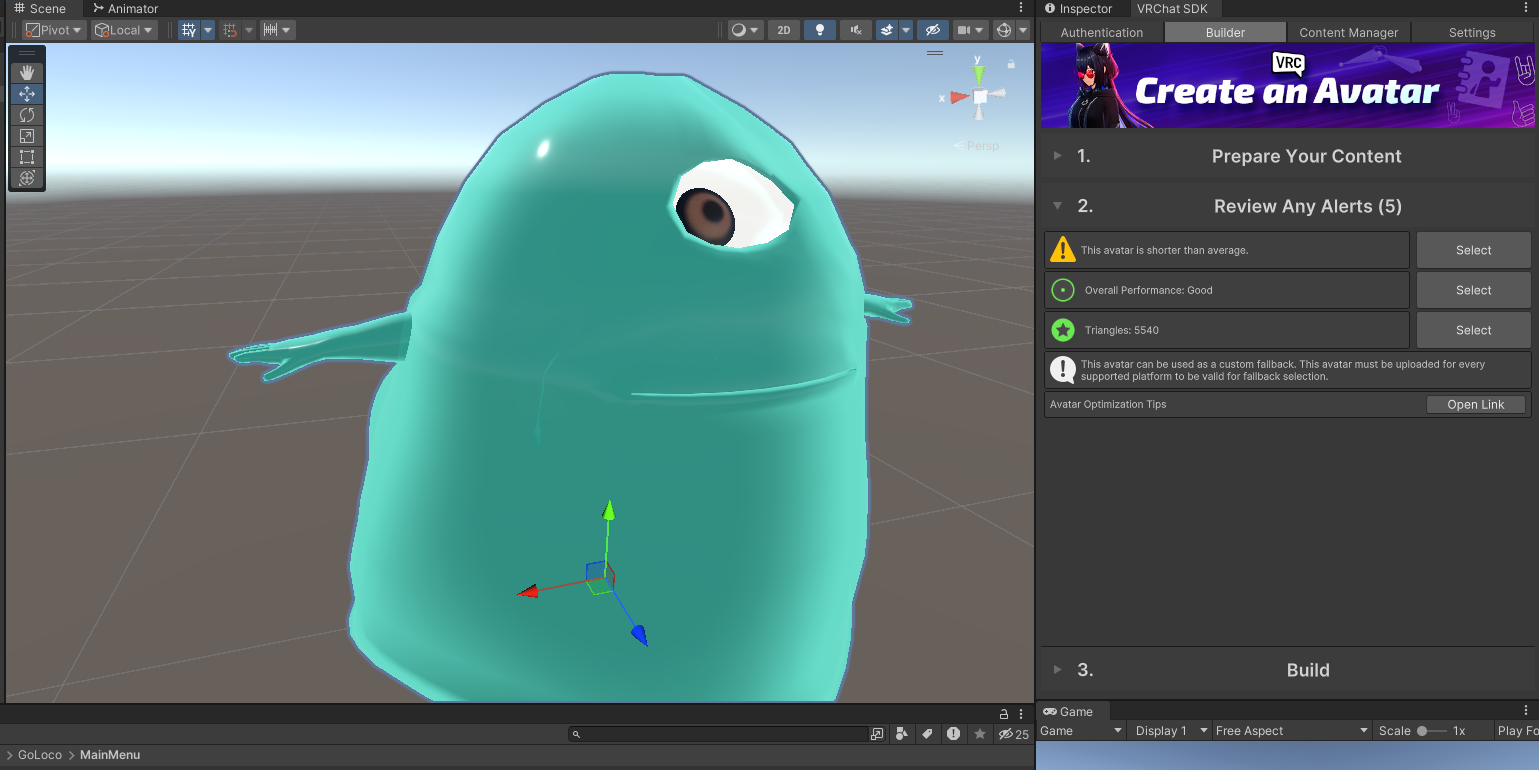Switch to the Animator tab

click(x=126, y=8)
